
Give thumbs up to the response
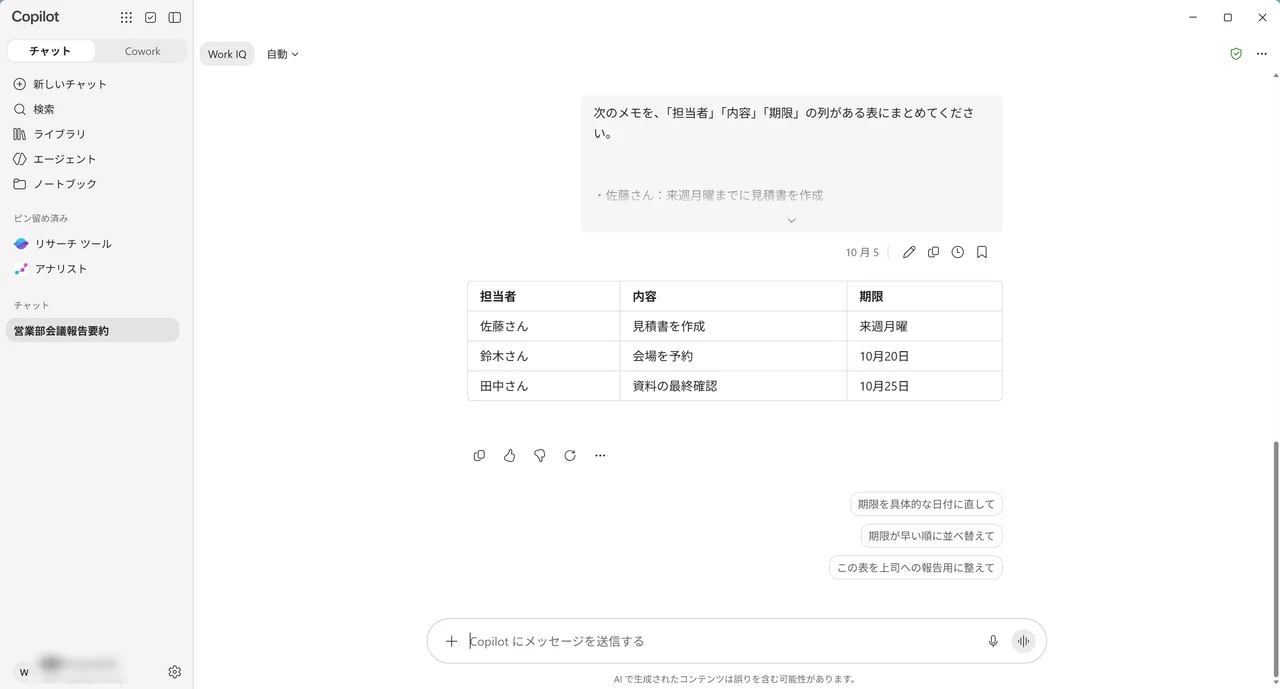[x=509, y=455]
